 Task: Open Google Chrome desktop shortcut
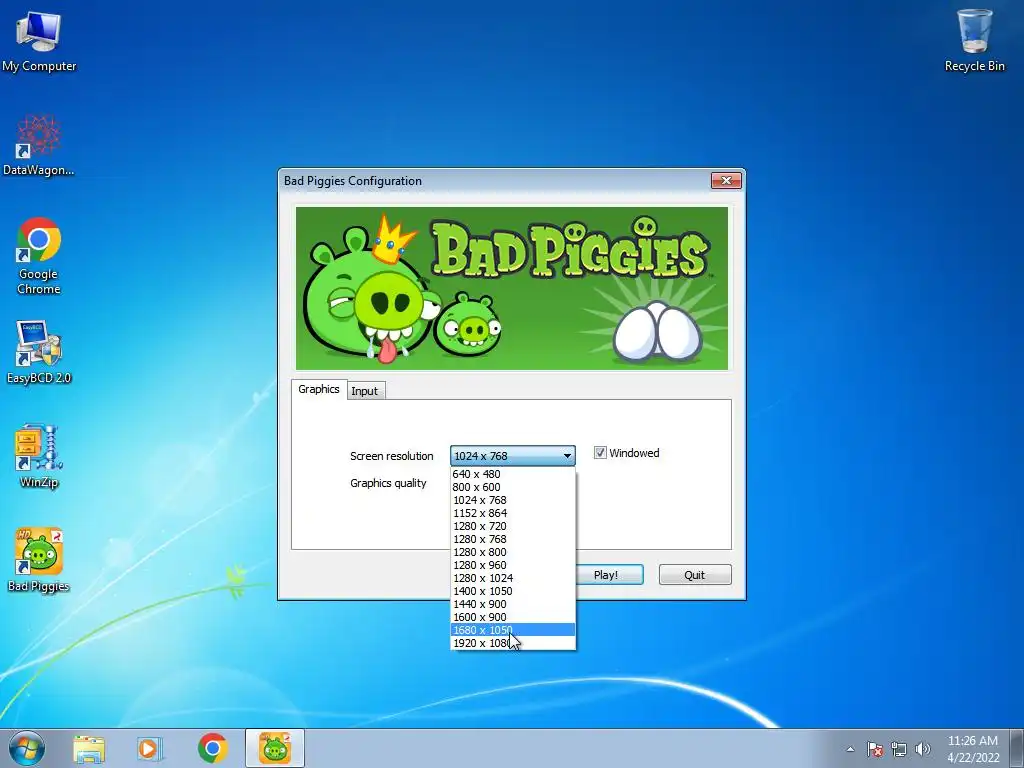(x=39, y=256)
